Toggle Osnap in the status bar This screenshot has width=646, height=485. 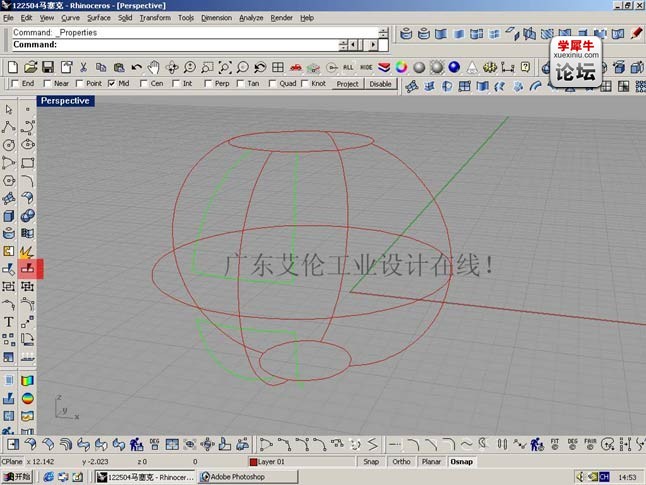click(461, 462)
